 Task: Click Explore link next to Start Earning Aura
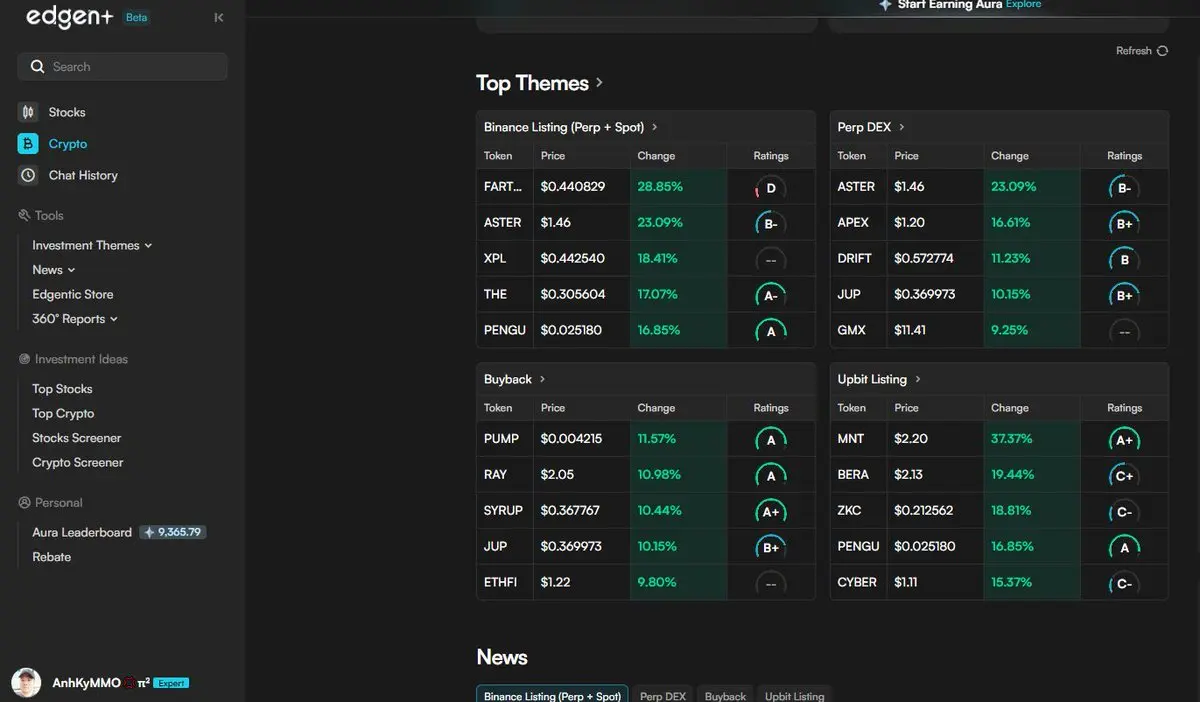[1023, 5]
